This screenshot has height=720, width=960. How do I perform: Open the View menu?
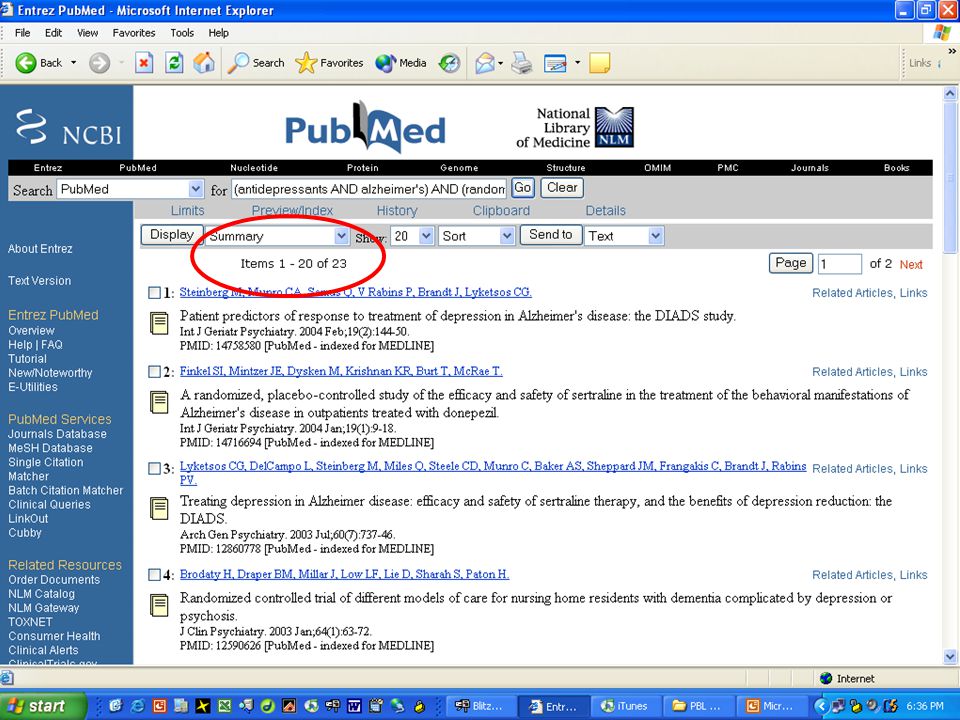click(88, 33)
